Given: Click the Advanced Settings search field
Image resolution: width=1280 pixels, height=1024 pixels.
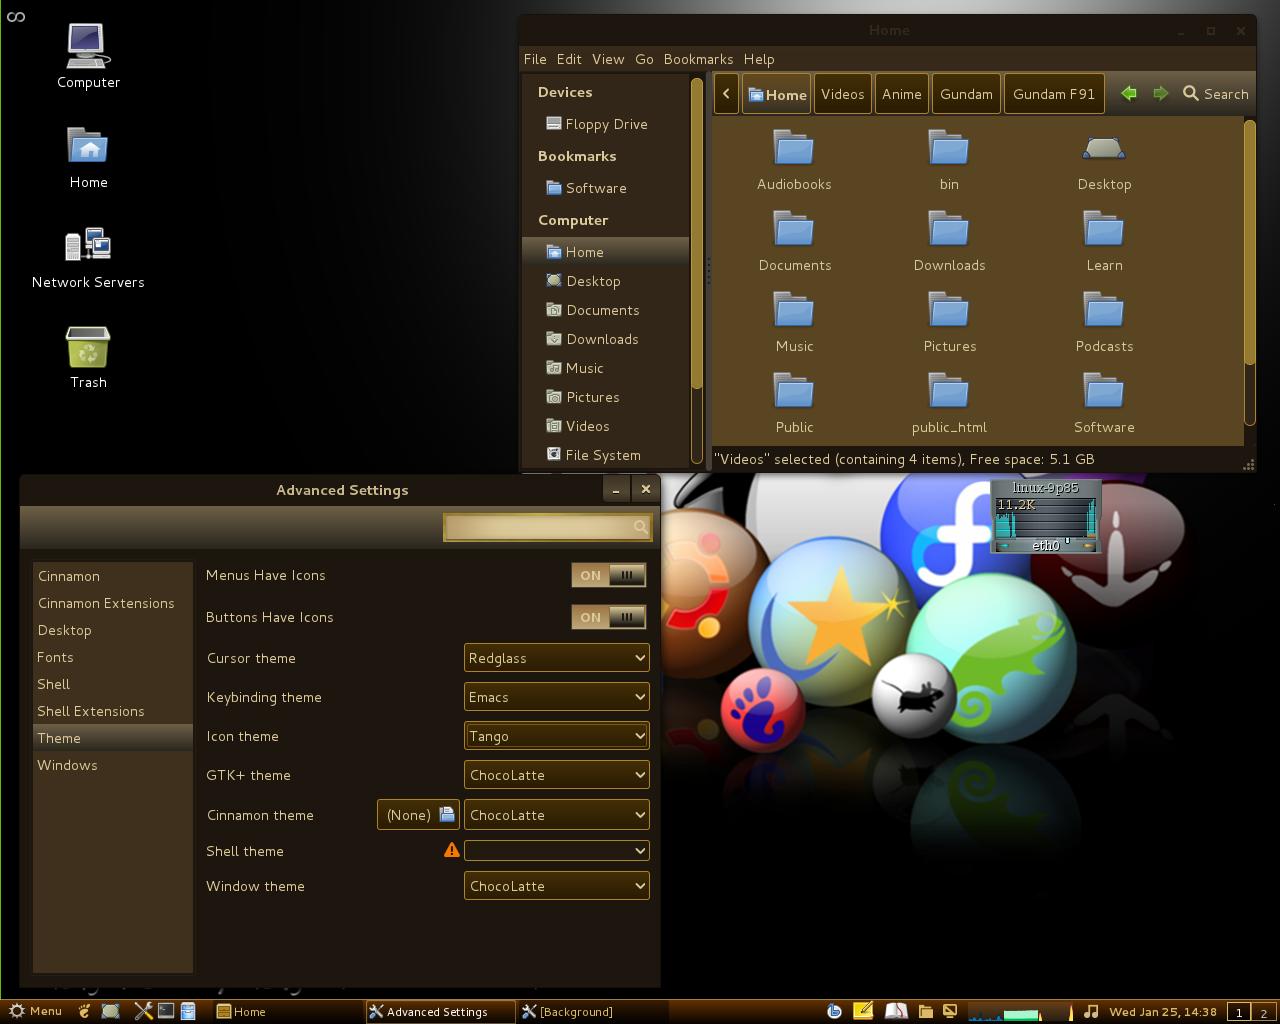Looking at the screenshot, I should pyautogui.click(x=540, y=526).
